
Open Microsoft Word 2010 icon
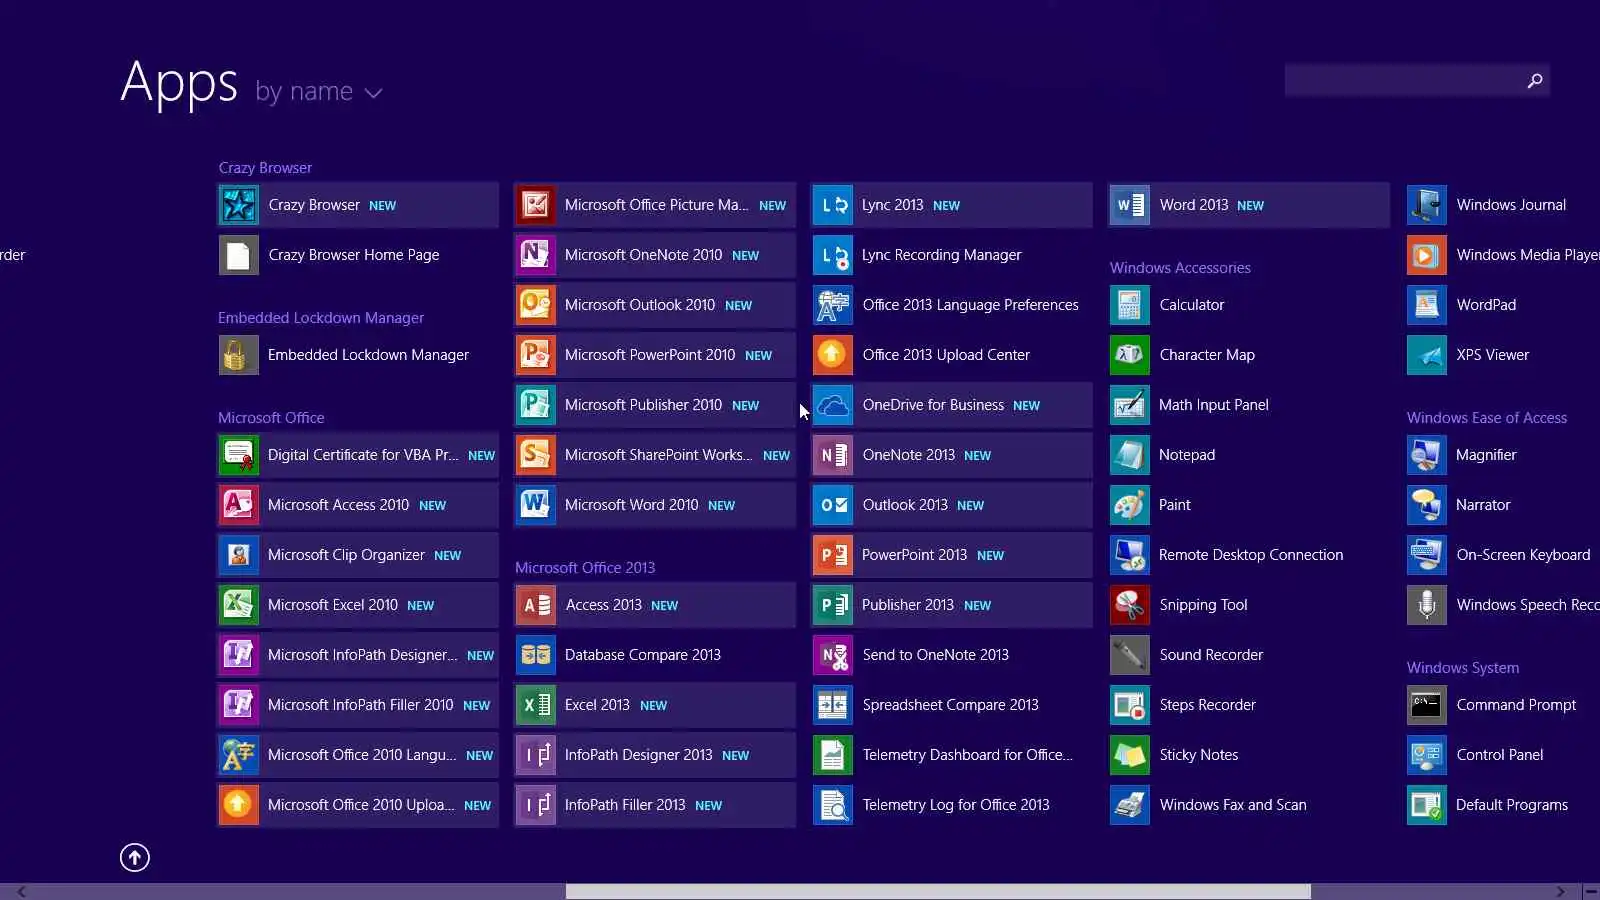pos(535,505)
